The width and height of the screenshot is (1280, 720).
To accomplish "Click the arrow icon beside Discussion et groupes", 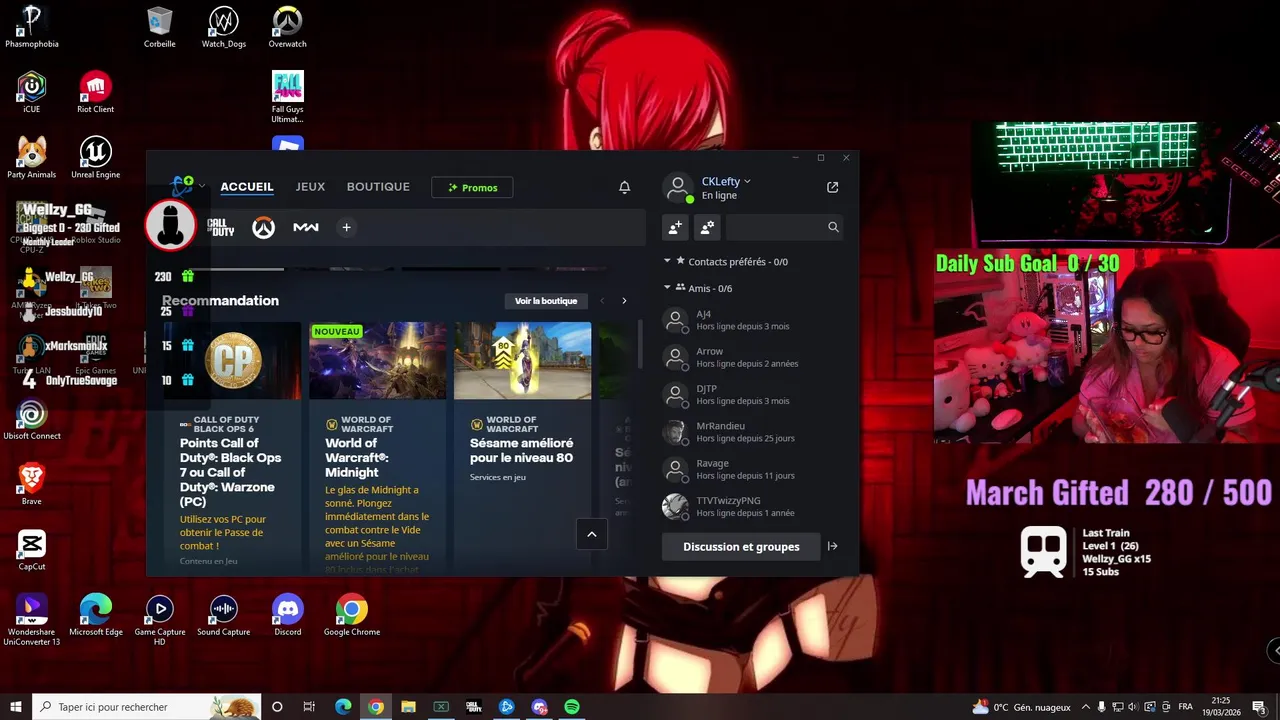I will [x=832, y=547].
